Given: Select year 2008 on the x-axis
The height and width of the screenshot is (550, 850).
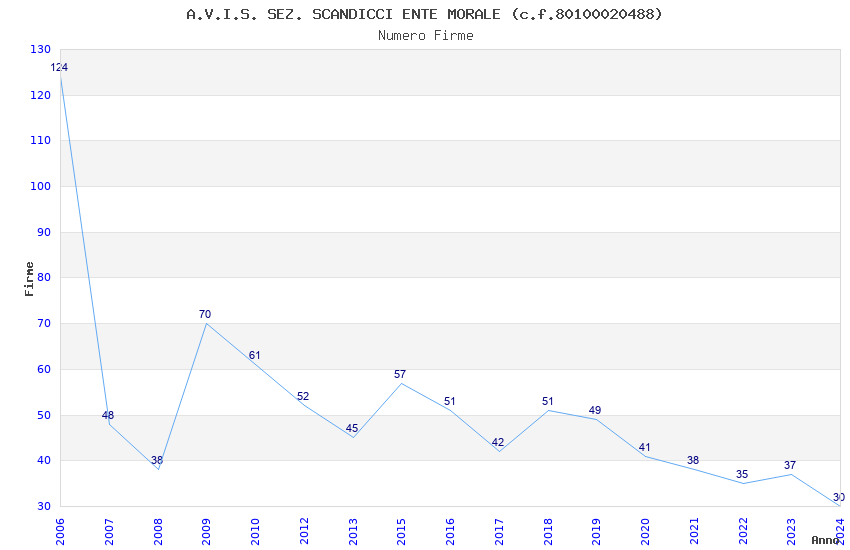Looking at the screenshot, I should click(x=158, y=531).
